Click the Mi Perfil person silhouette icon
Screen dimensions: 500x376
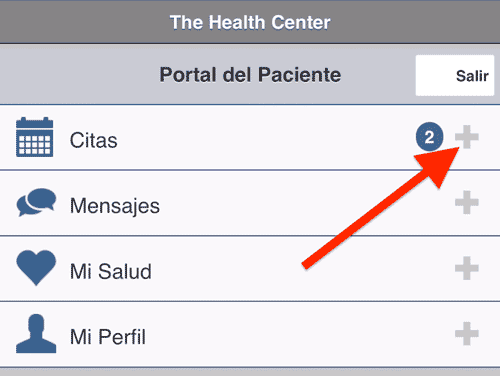click(36, 334)
